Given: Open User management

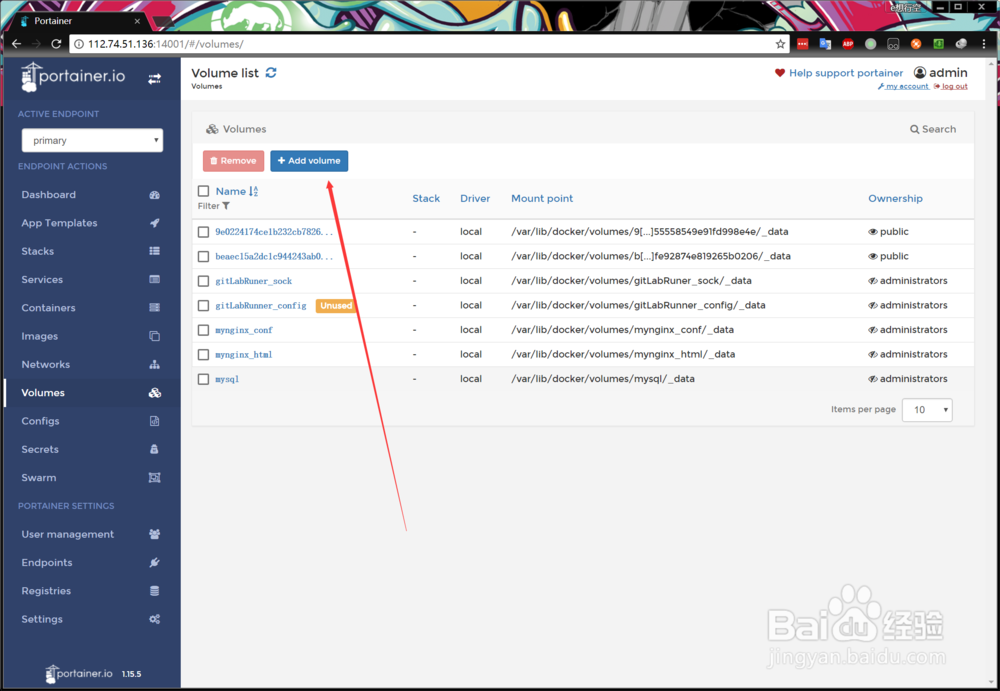Looking at the screenshot, I should pos(66,534).
